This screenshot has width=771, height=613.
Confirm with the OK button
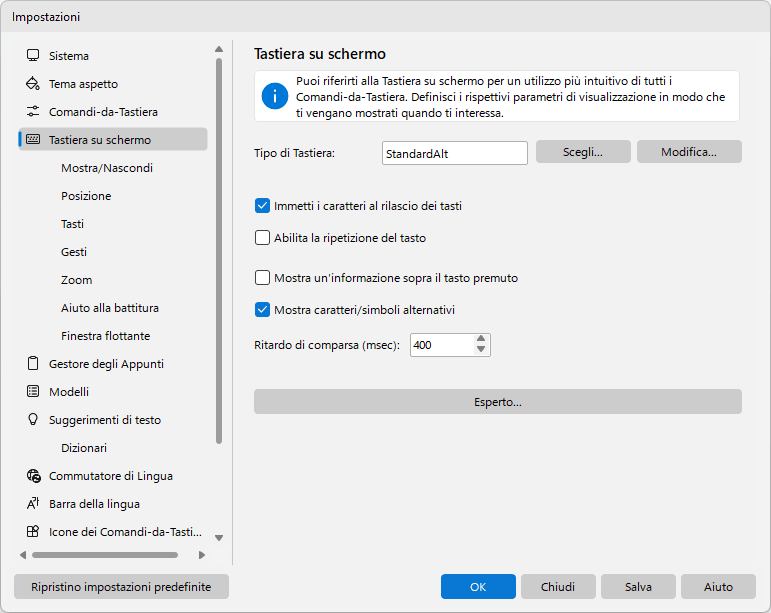pyautogui.click(x=478, y=586)
